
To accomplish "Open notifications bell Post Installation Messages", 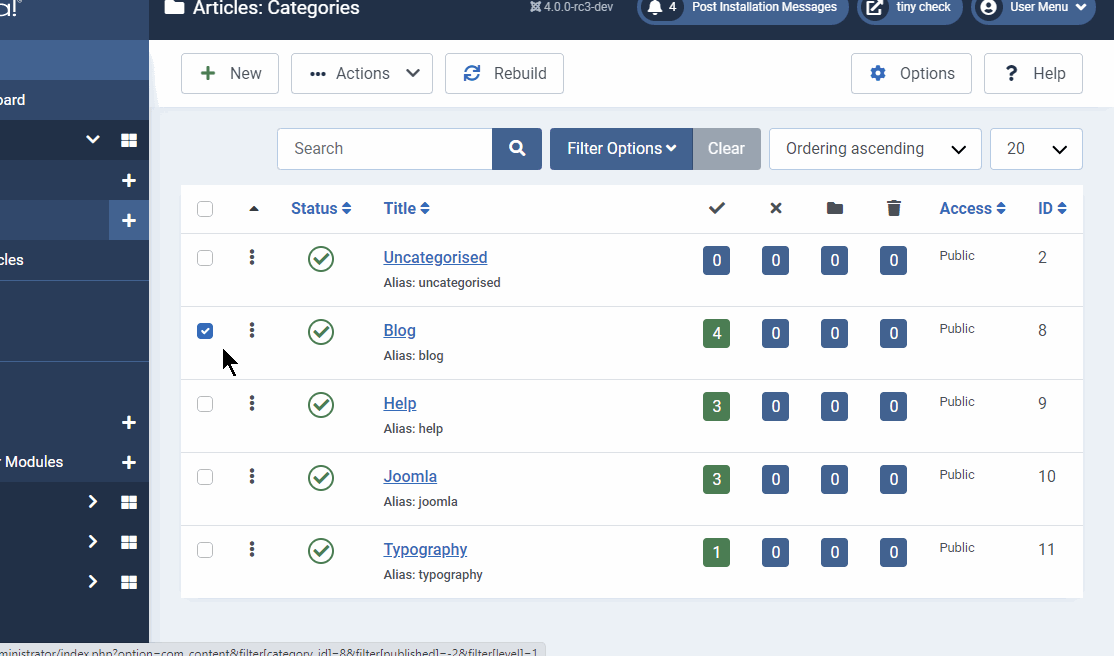I will pyautogui.click(x=742, y=9).
